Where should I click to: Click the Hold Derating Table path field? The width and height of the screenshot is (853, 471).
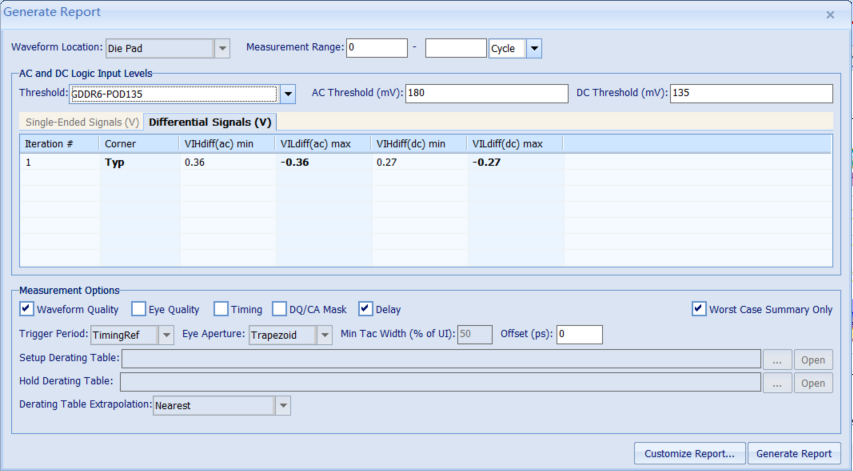click(x=441, y=382)
